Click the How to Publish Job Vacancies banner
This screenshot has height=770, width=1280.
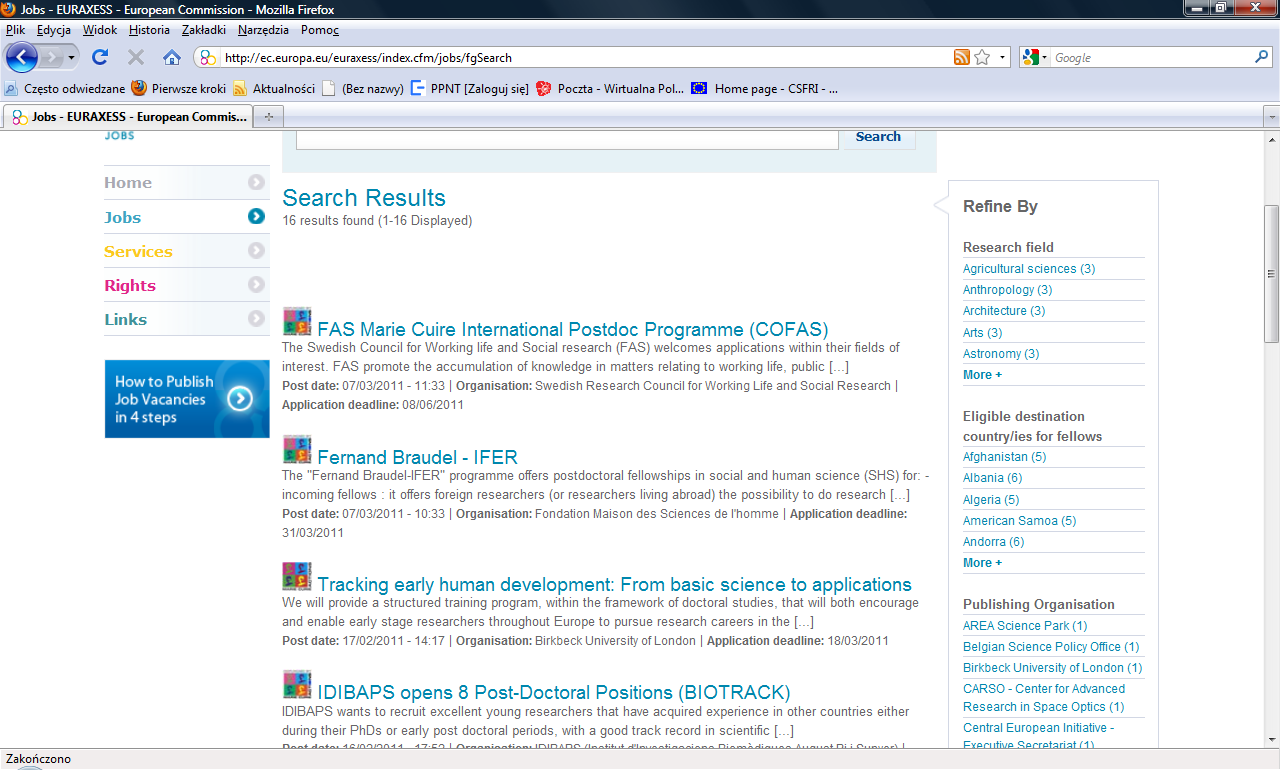[187, 399]
